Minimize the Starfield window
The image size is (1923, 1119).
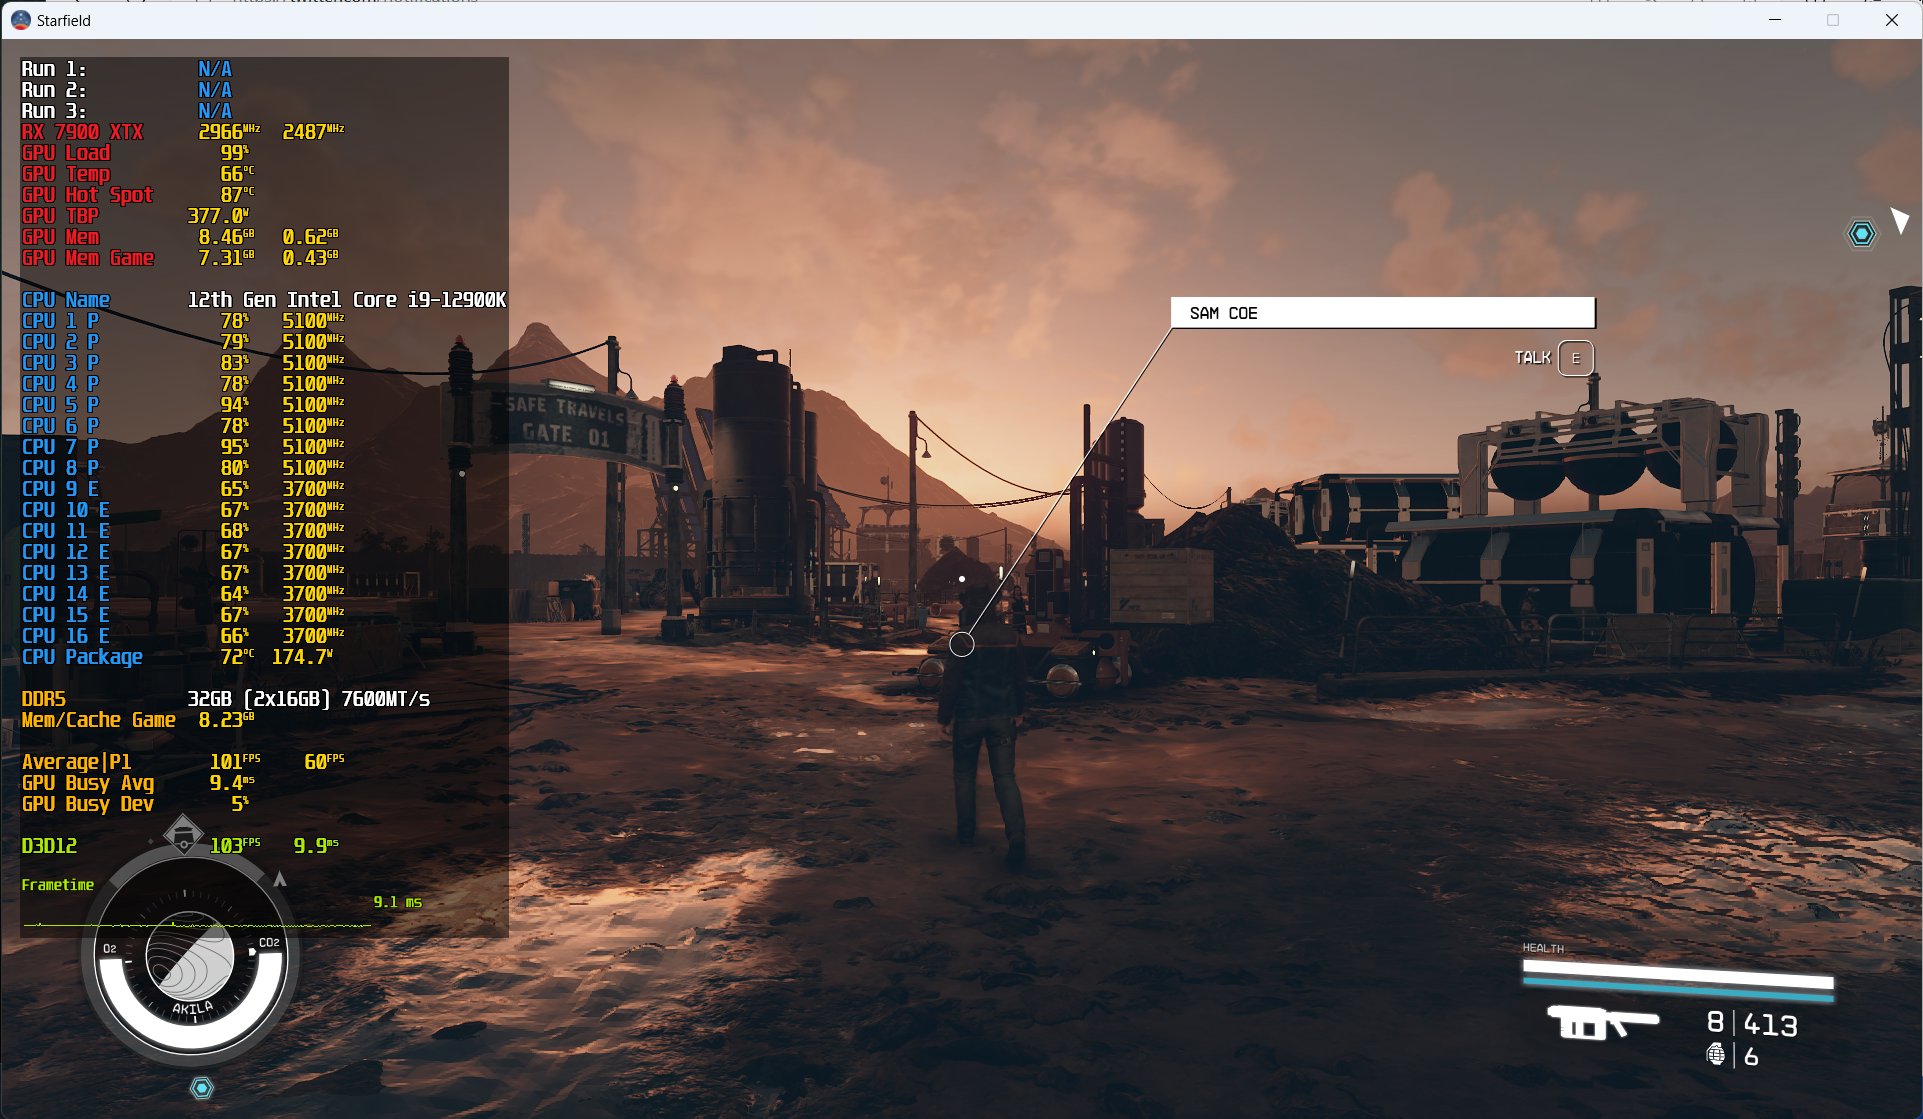pos(1775,20)
